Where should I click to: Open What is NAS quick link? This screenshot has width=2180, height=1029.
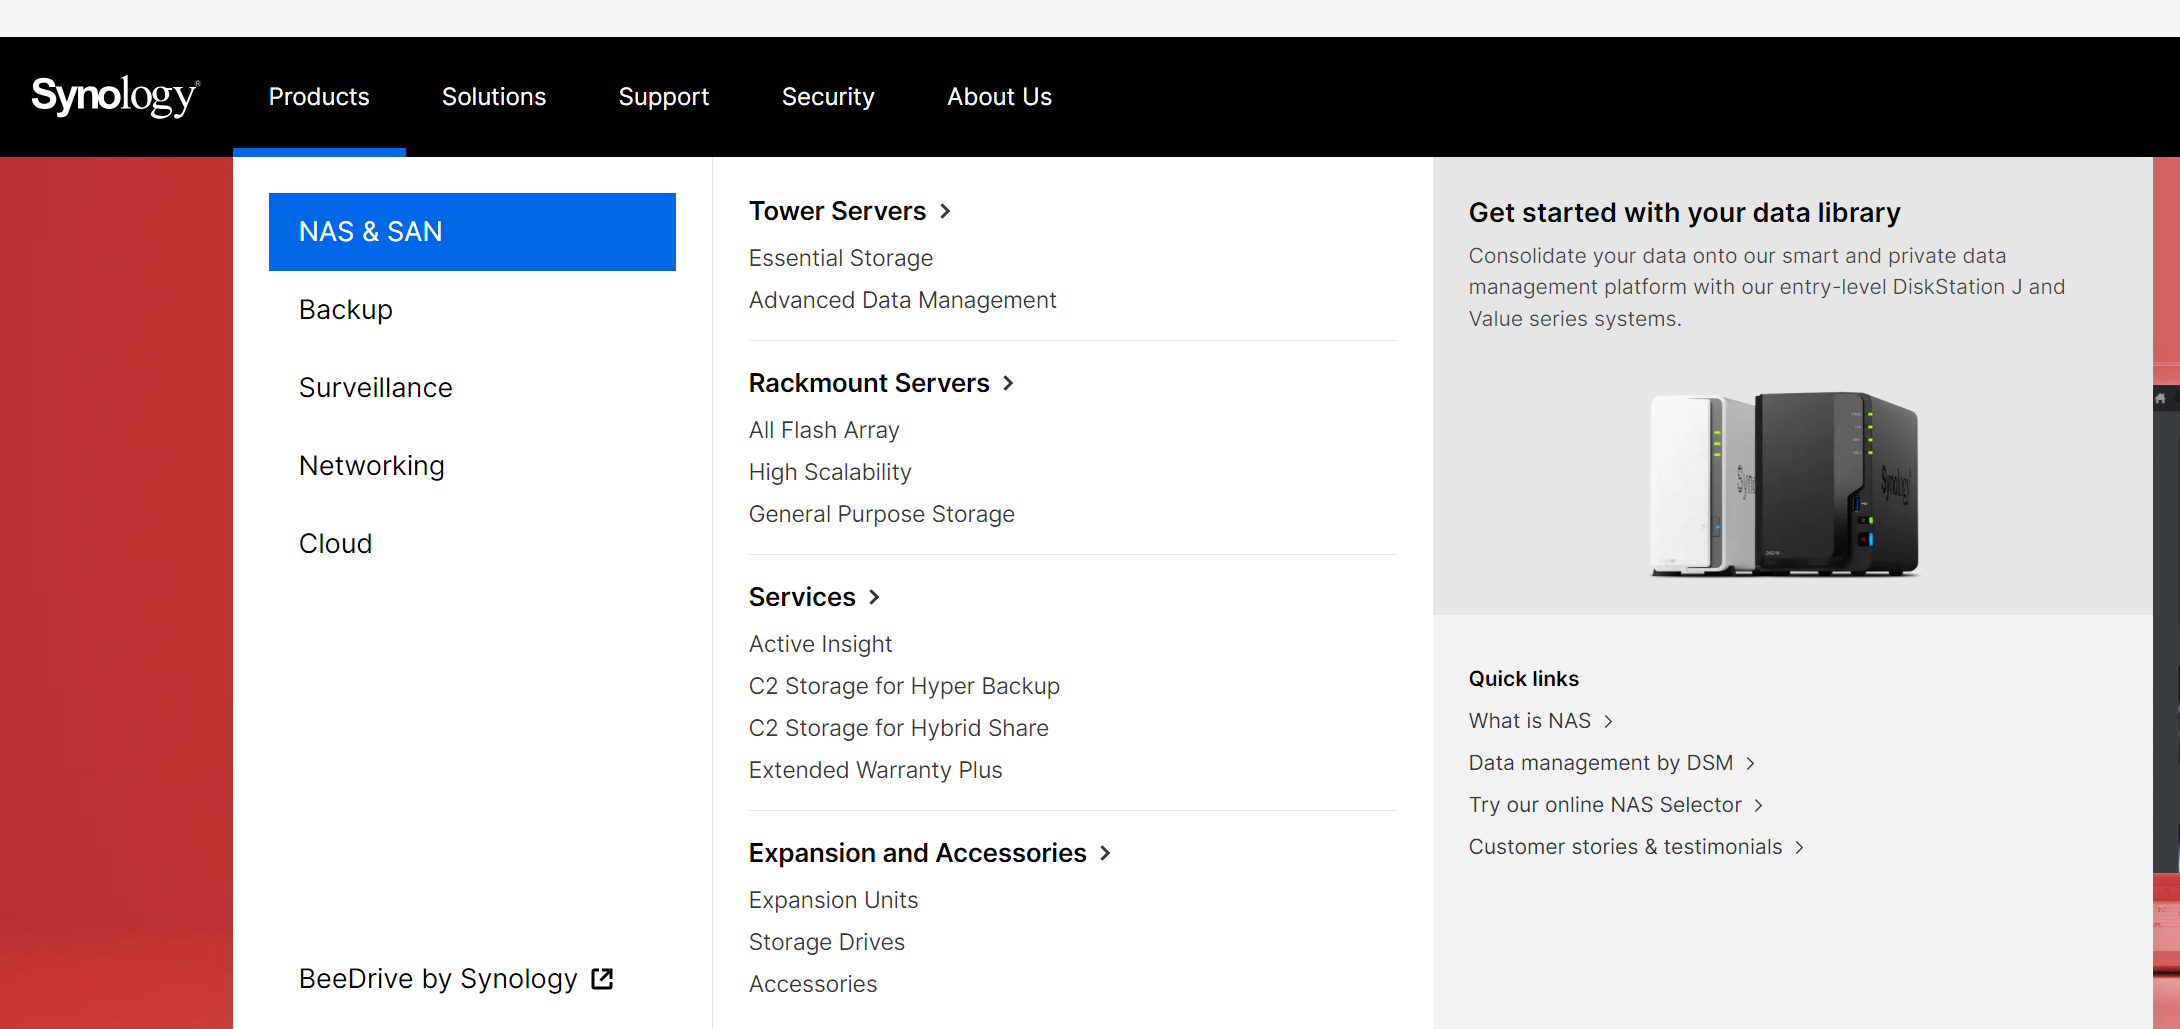coord(1530,721)
